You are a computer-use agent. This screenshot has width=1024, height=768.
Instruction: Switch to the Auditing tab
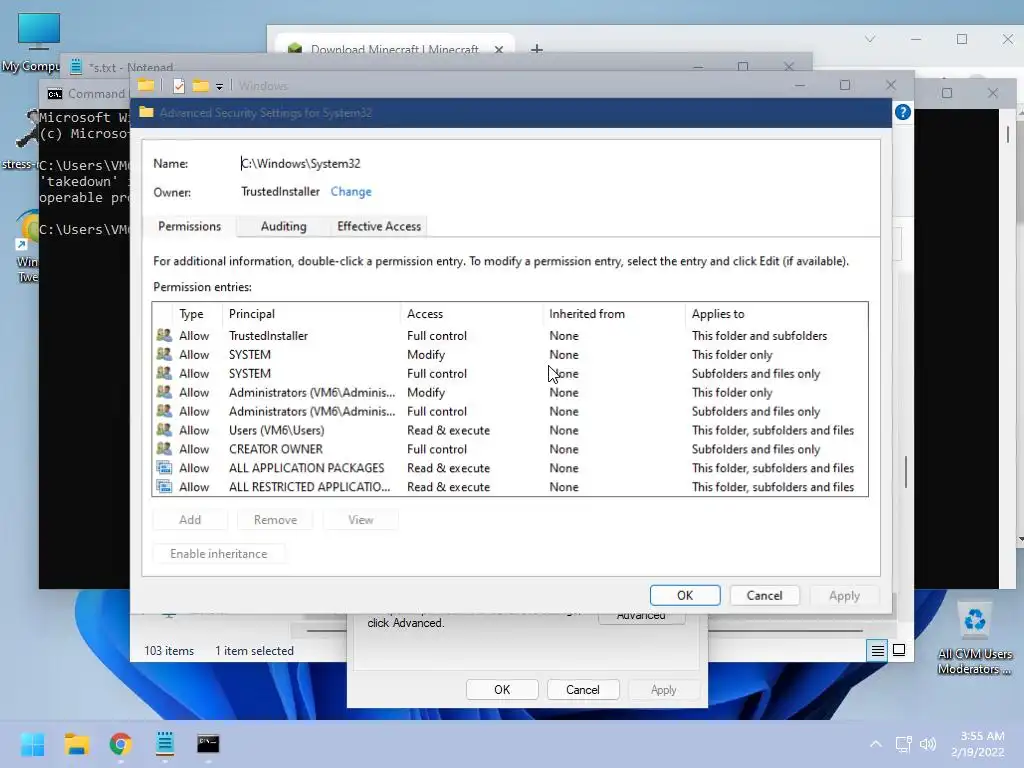tap(283, 226)
